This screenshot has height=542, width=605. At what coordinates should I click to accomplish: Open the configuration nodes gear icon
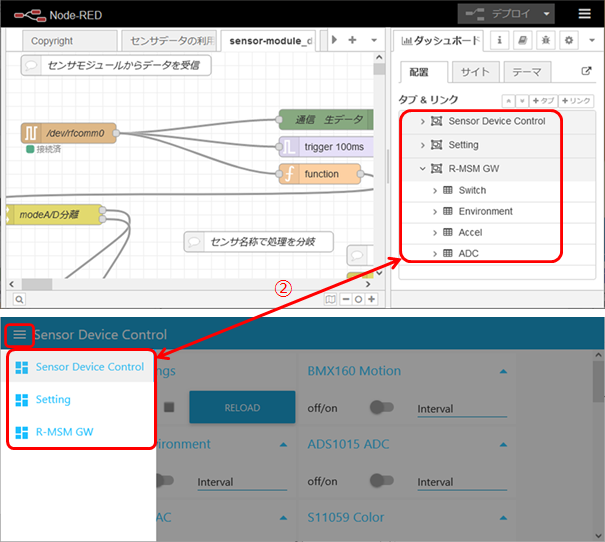(x=567, y=40)
